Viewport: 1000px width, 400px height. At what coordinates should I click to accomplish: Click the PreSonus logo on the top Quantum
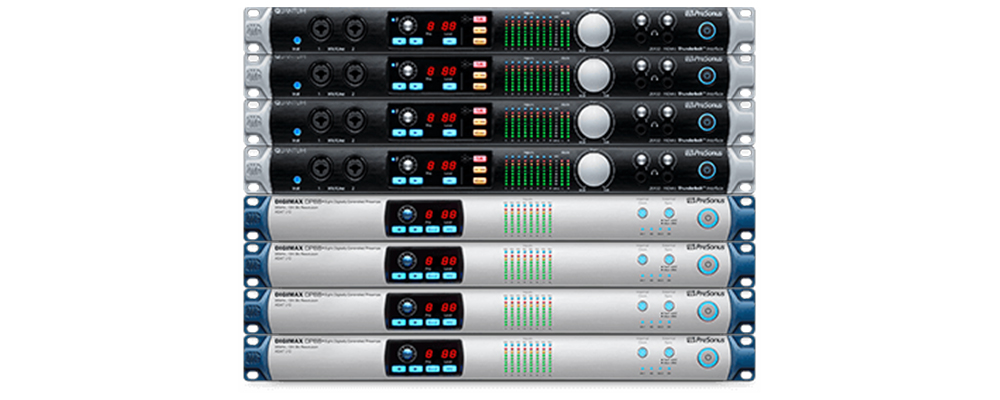tap(704, 12)
